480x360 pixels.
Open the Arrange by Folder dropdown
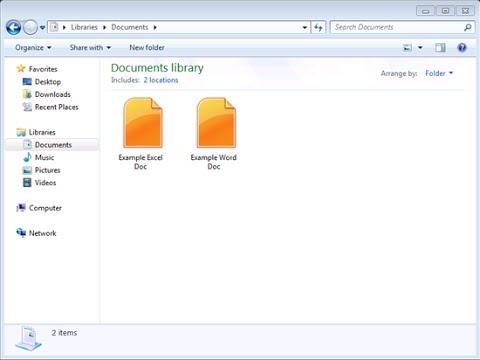(x=439, y=73)
